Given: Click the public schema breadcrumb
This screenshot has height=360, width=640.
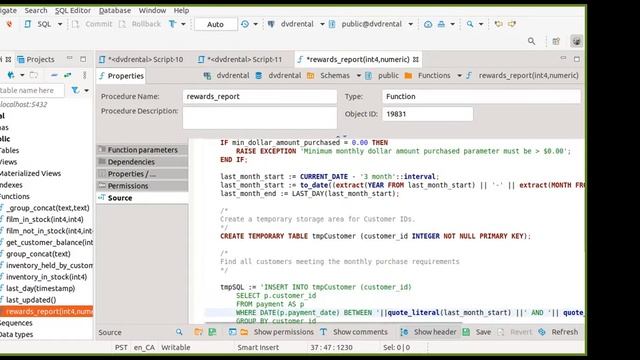Looking at the screenshot, I should tap(382, 76).
